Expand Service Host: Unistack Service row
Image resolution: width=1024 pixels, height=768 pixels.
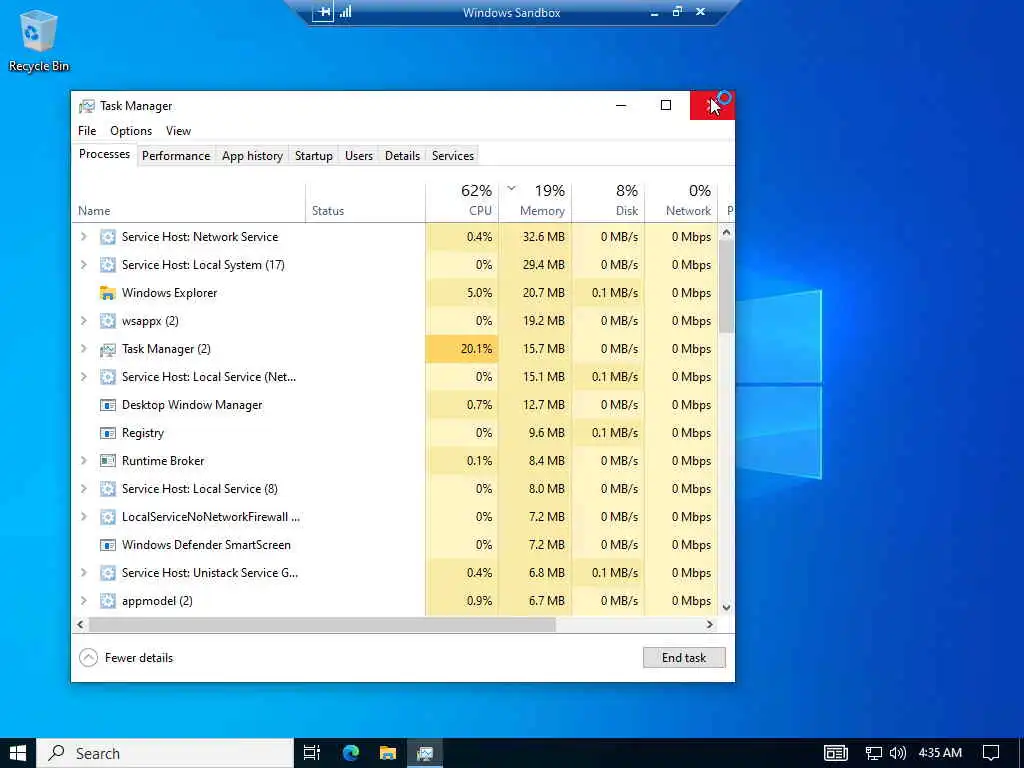click(84, 573)
